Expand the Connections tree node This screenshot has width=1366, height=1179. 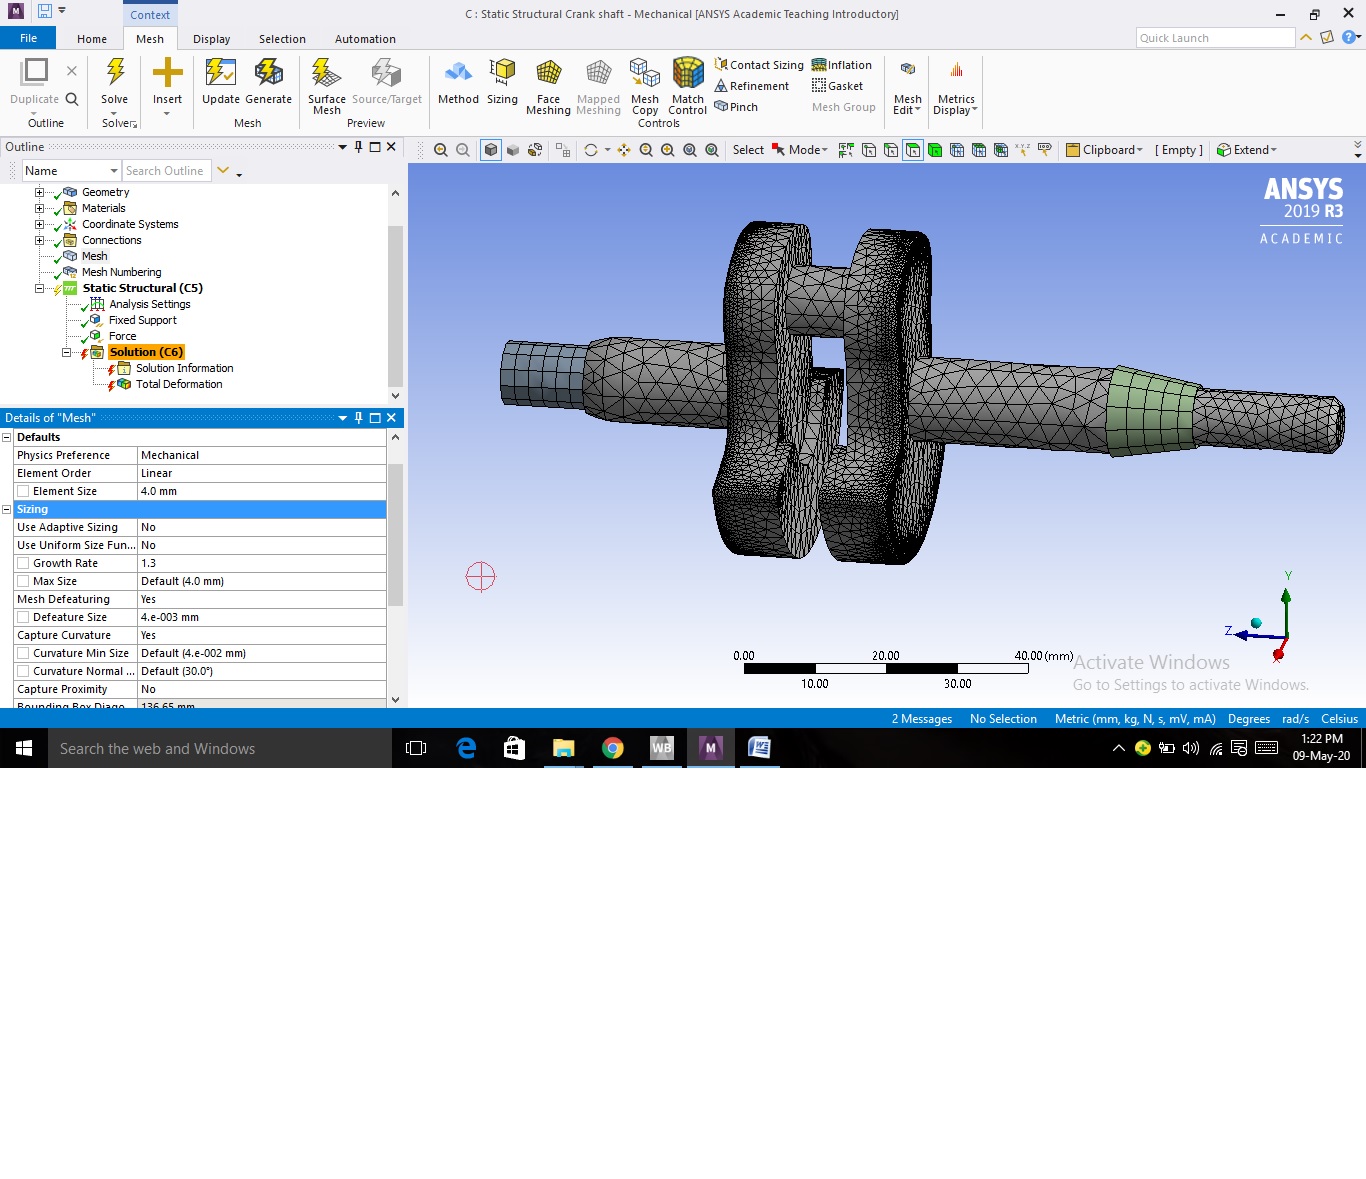pos(39,240)
